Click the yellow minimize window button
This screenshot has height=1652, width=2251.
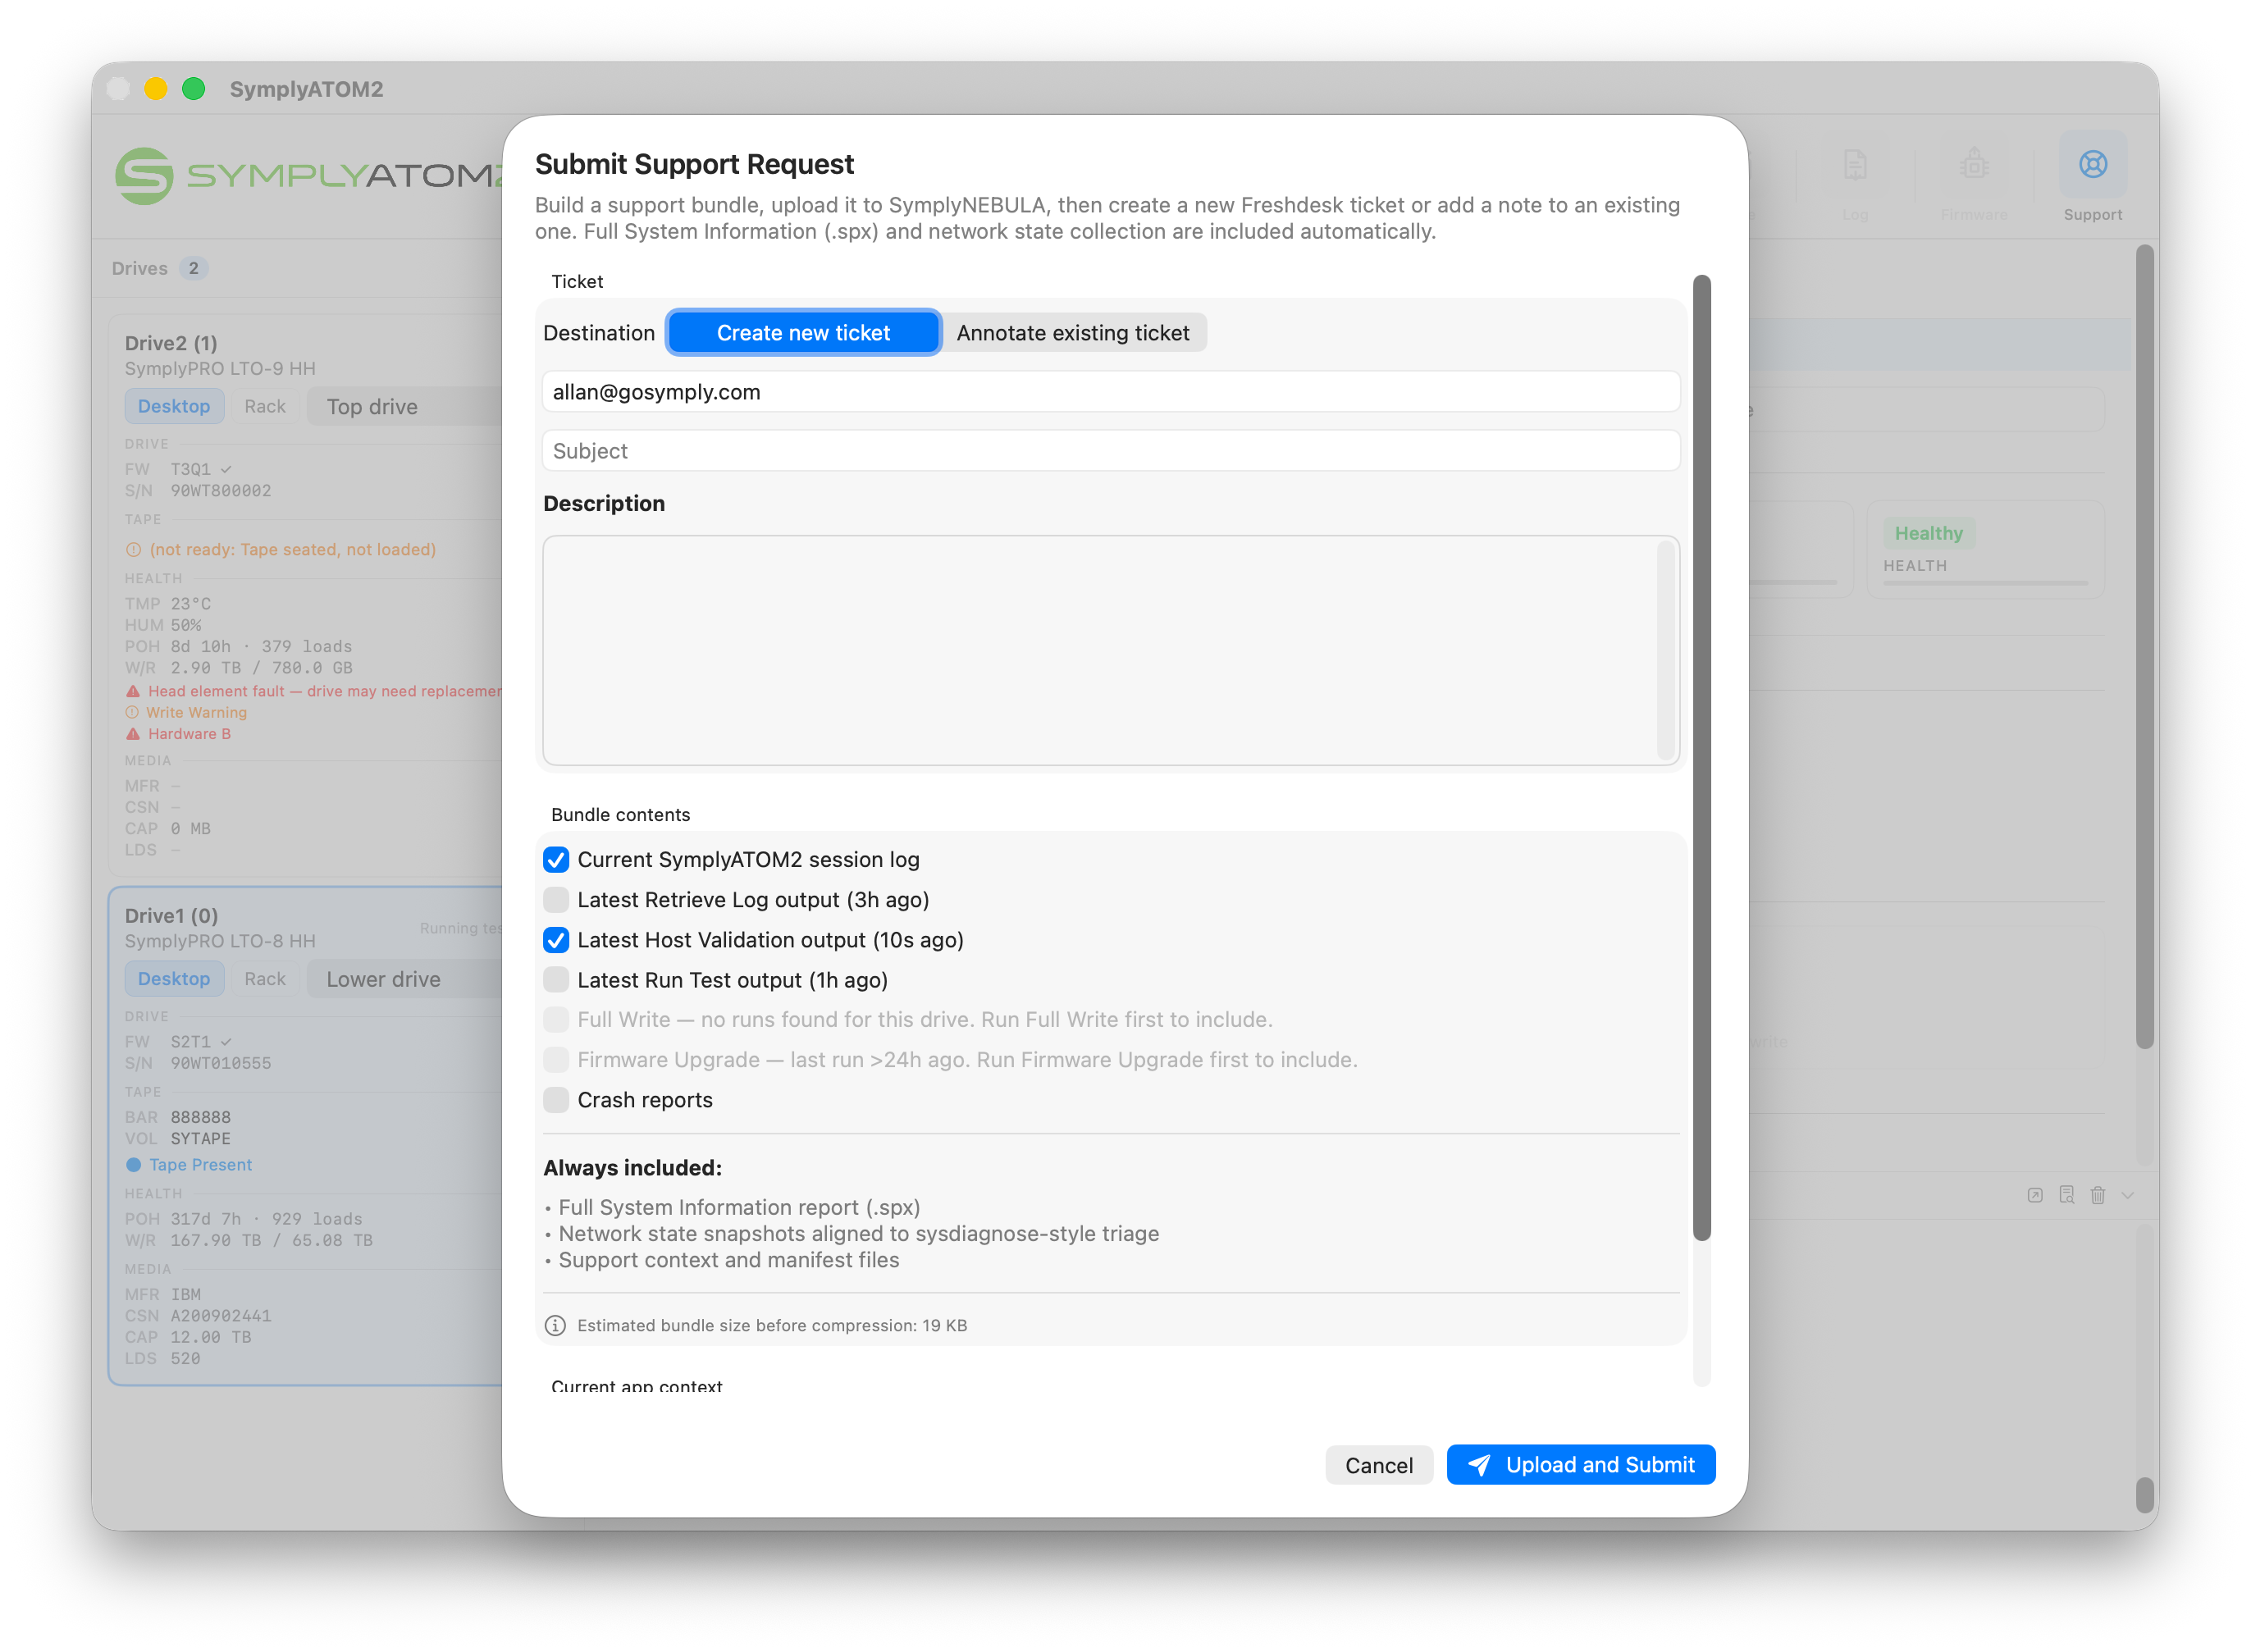coord(155,88)
